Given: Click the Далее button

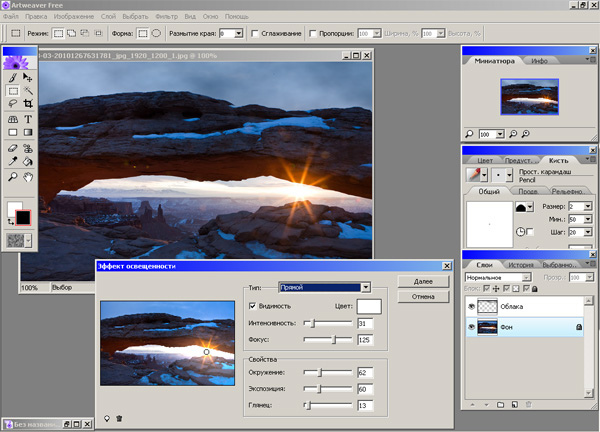Looking at the screenshot, I should [x=422, y=281].
